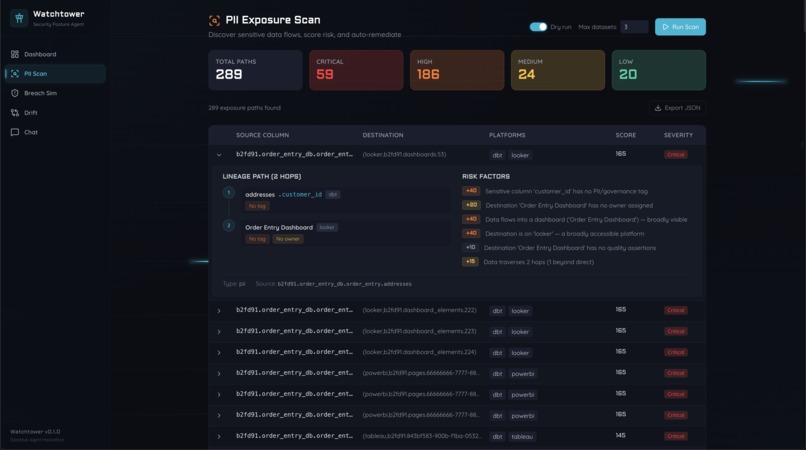Viewport: 806px width, 450px height.
Task: Click the Dashboard grid icon
Action: (15, 54)
